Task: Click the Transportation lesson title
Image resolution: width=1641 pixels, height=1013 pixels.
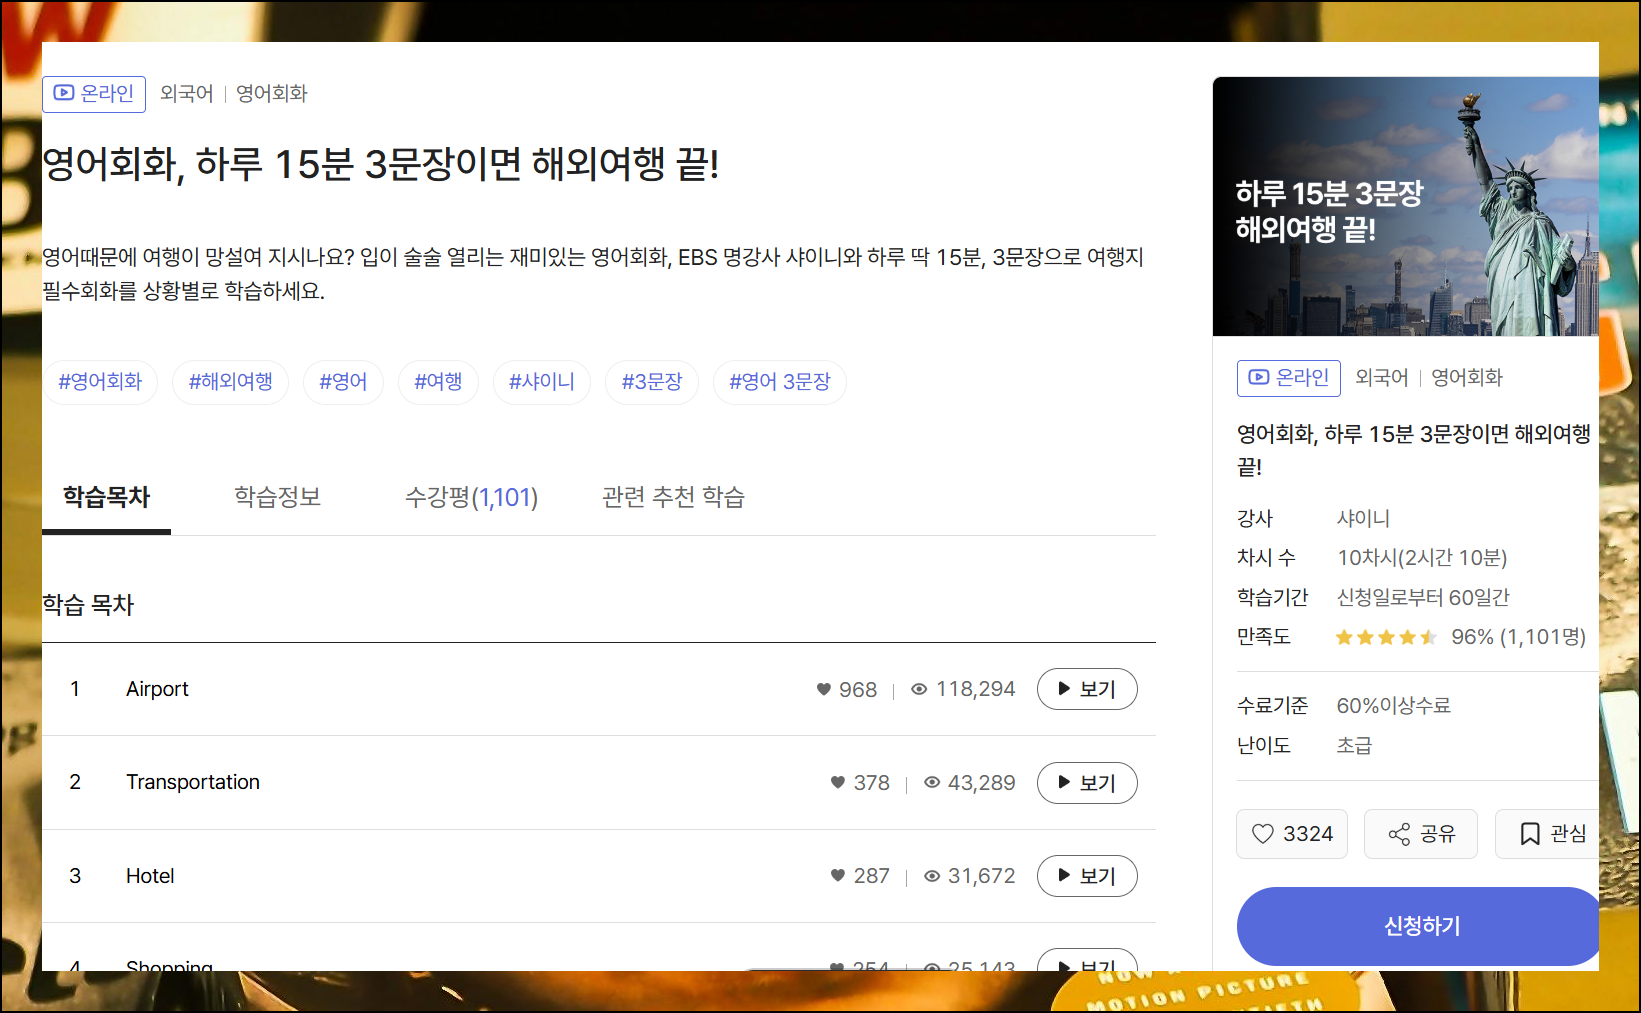Action: pyautogui.click(x=193, y=782)
